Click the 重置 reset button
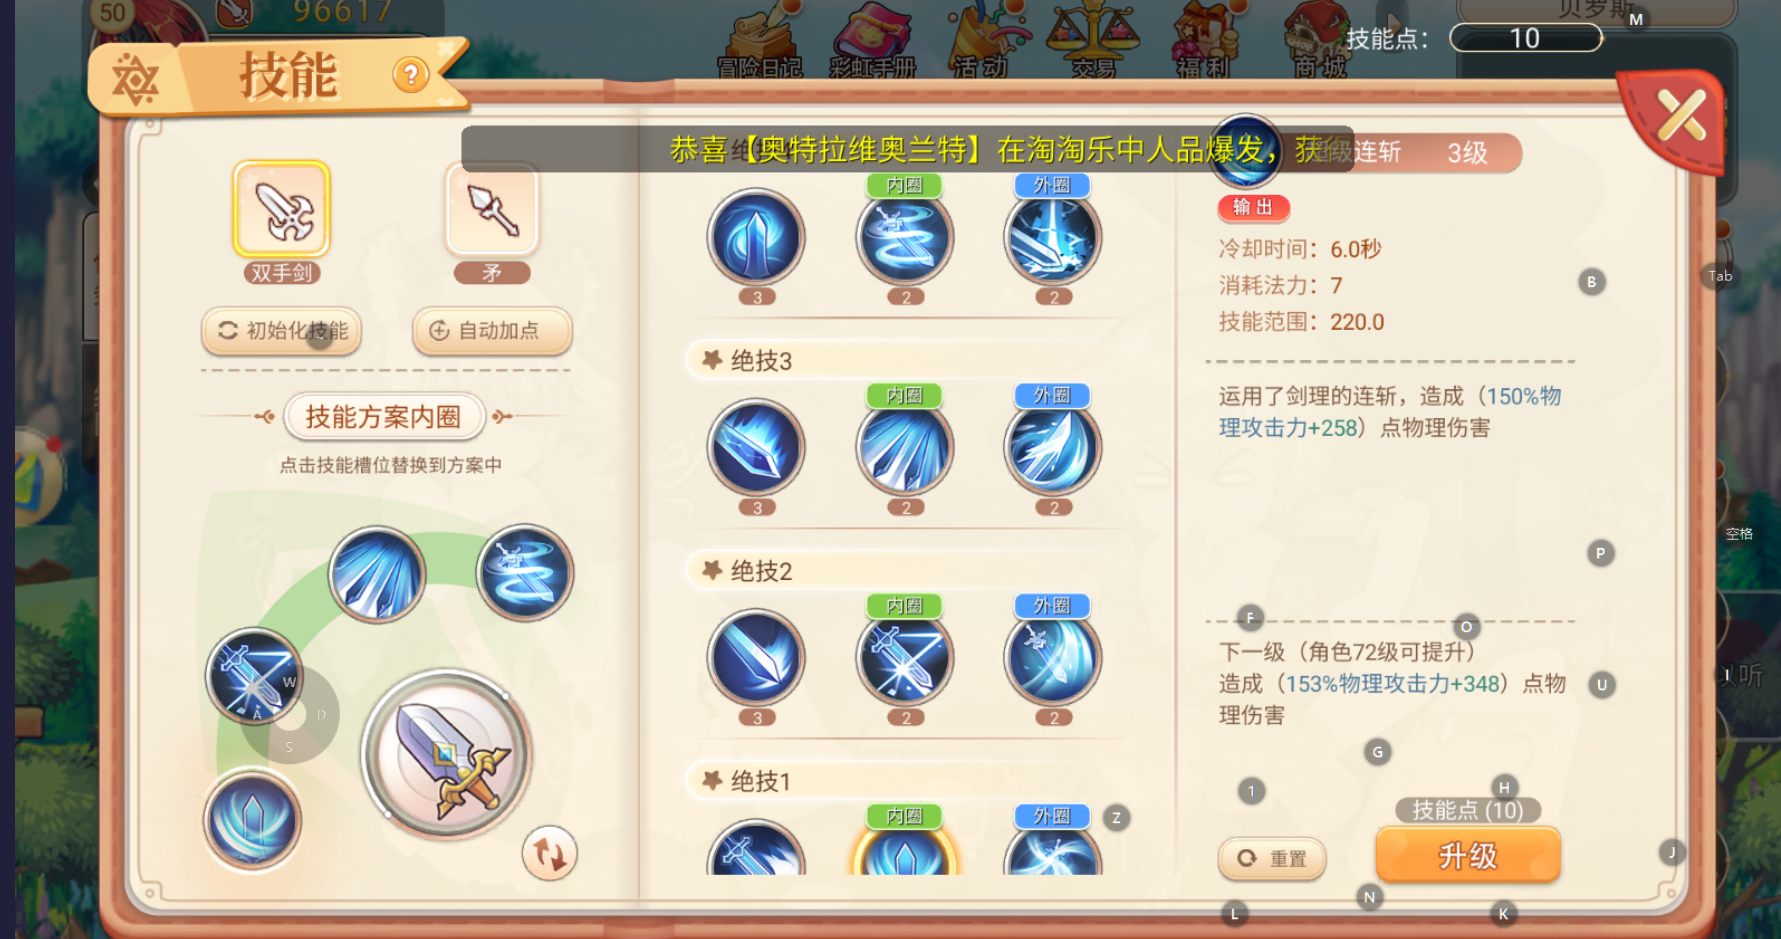 1272,858
